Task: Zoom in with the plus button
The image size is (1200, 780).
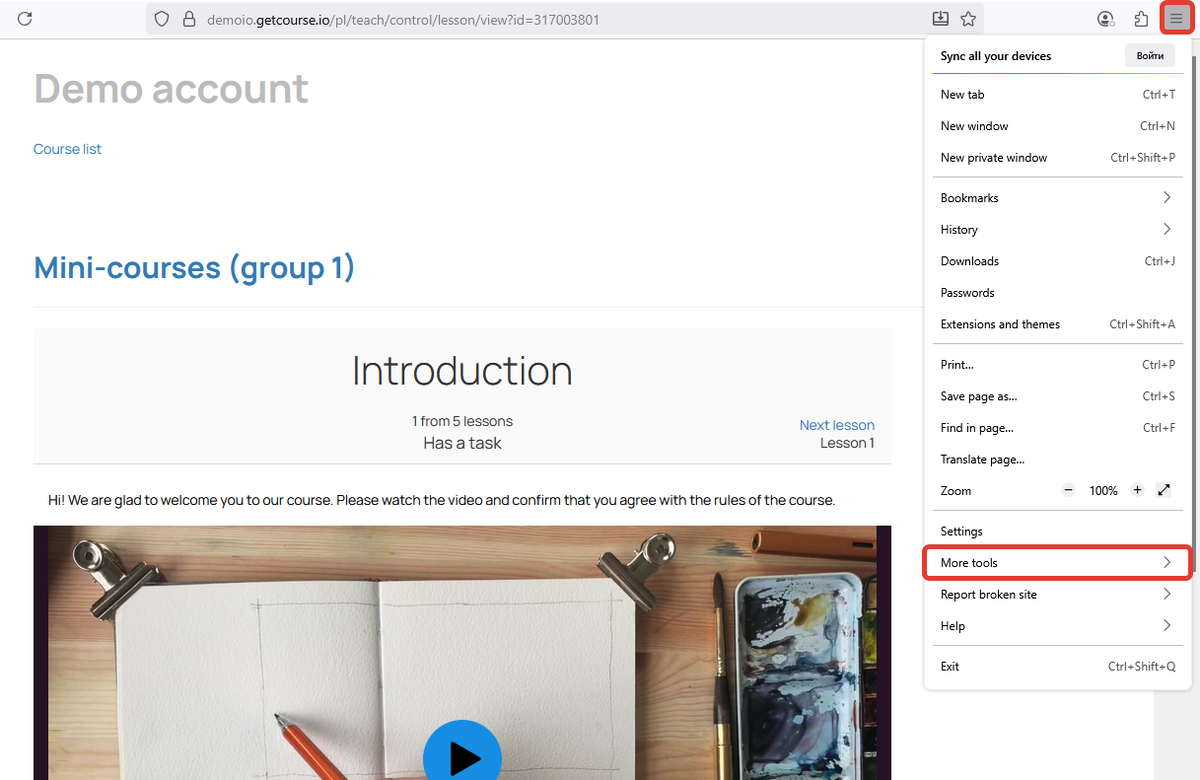Action: click(1137, 491)
